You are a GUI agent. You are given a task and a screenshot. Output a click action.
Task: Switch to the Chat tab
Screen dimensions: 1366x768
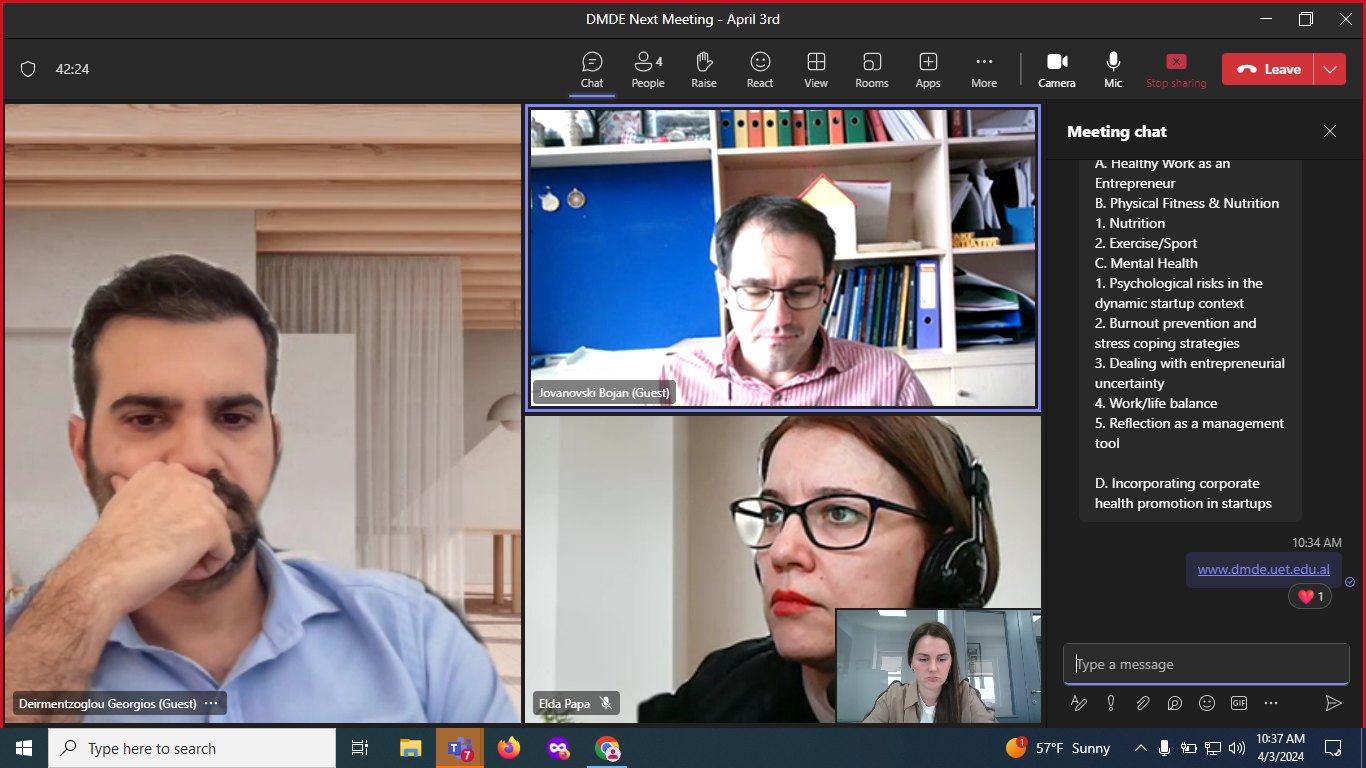pyautogui.click(x=592, y=69)
